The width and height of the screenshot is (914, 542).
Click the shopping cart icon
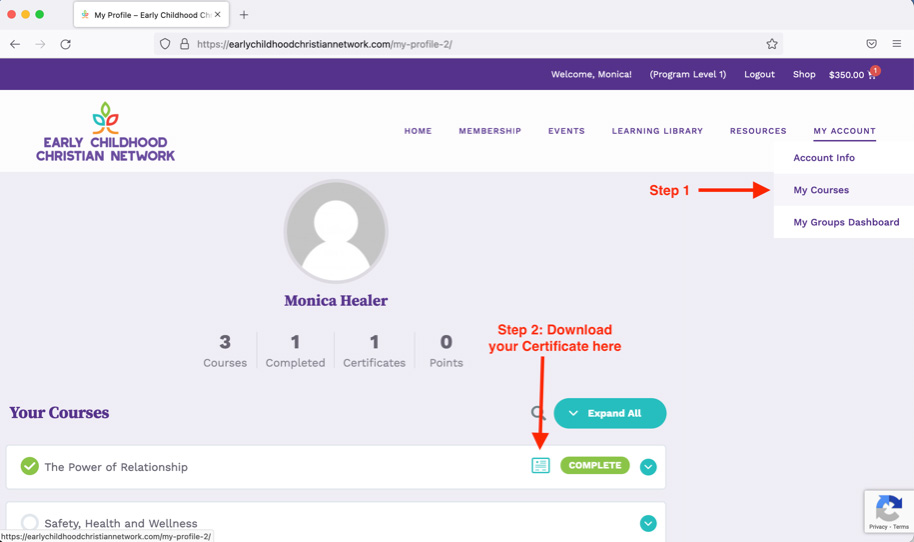pos(871,75)
